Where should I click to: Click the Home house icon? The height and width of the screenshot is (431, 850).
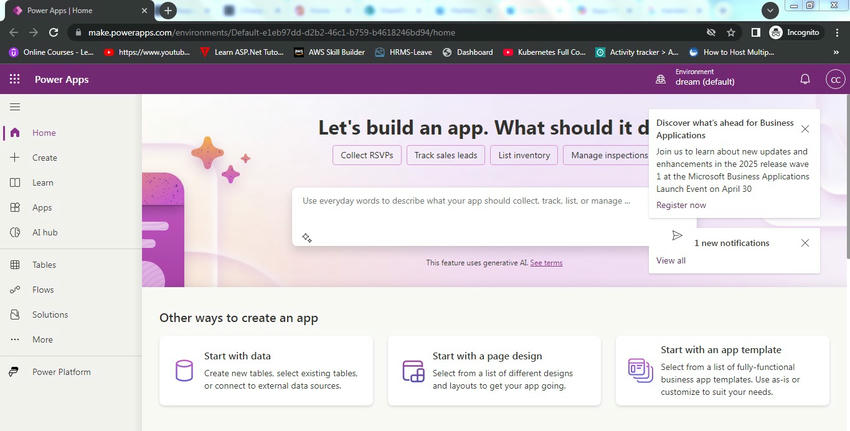pyautogui.click(x=15, y=133)
